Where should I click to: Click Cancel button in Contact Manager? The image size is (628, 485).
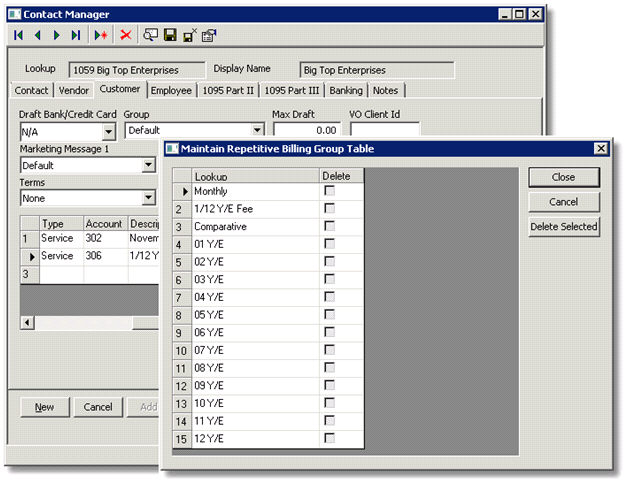98,407
